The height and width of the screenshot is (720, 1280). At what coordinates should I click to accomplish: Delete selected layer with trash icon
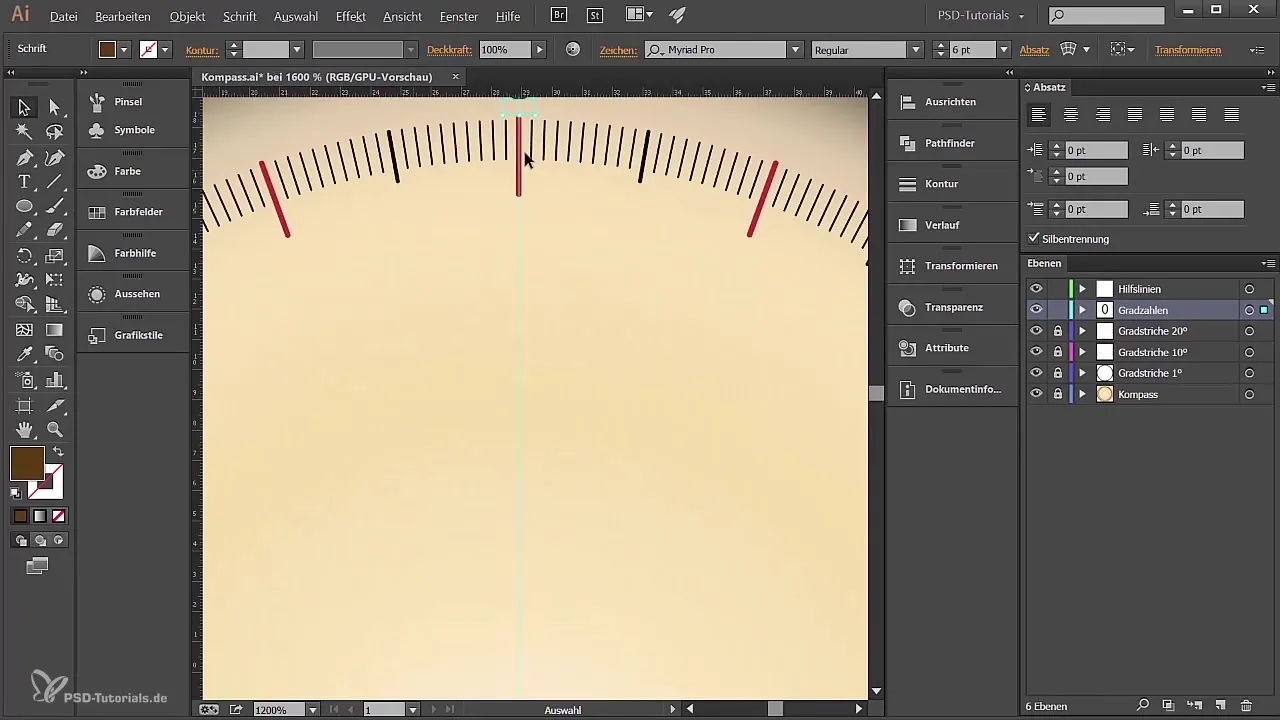tap(1246, 707)
